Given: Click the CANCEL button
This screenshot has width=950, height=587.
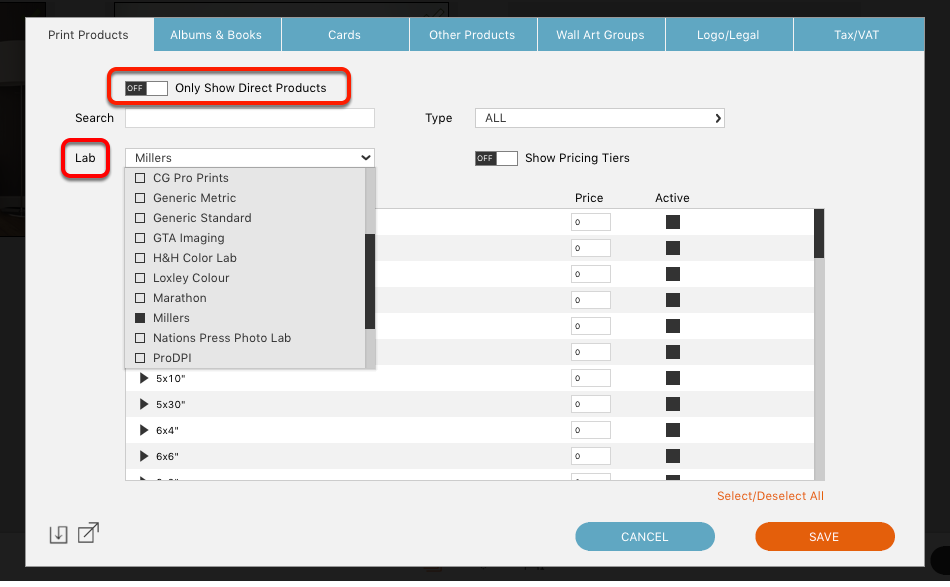Looking at the screenshot, I should click(645, 537).
